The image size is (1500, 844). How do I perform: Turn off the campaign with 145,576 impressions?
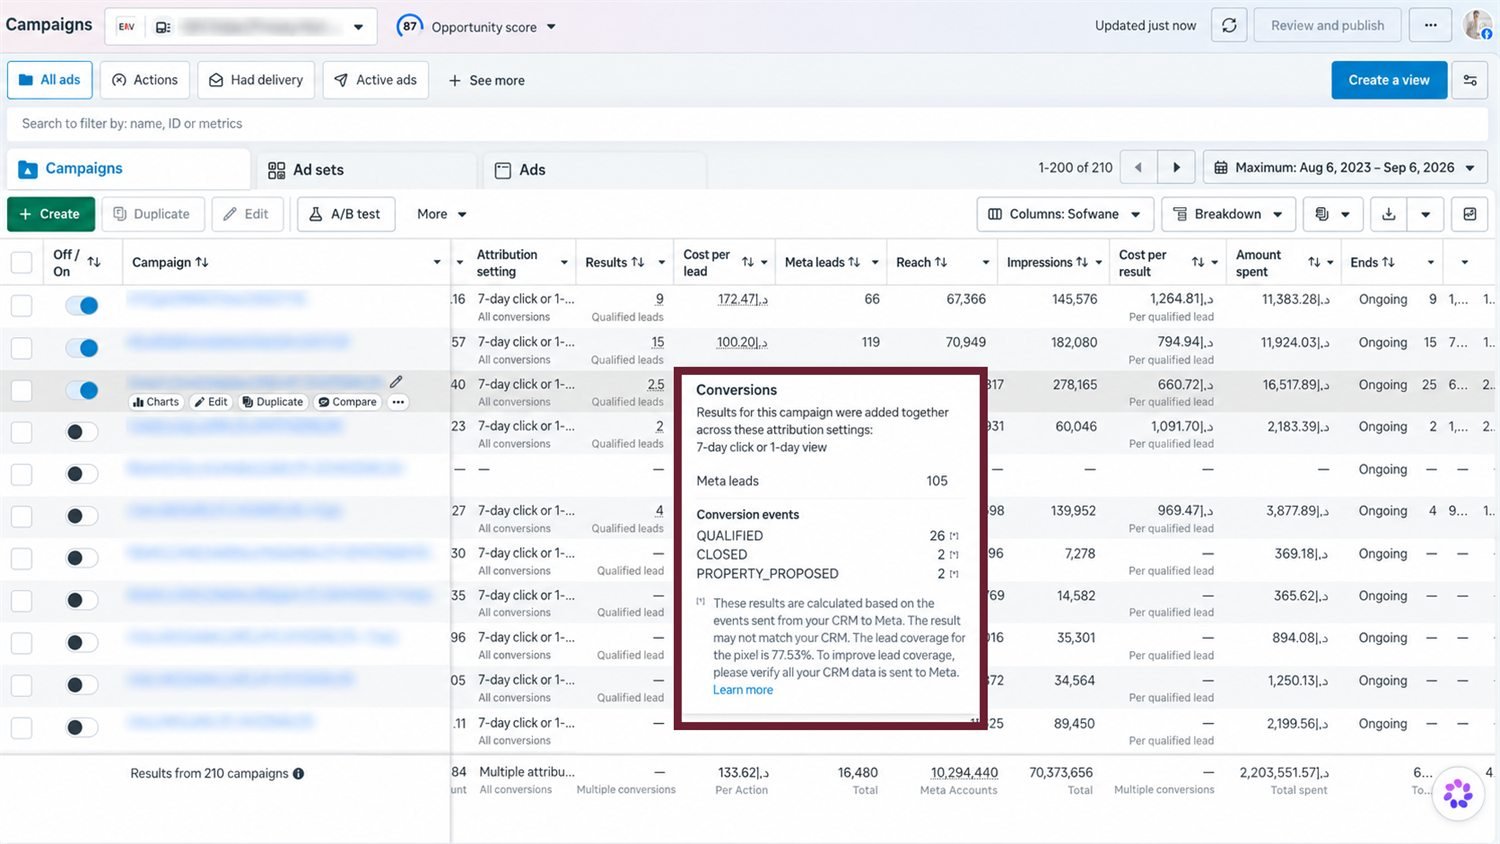[82, 306]
